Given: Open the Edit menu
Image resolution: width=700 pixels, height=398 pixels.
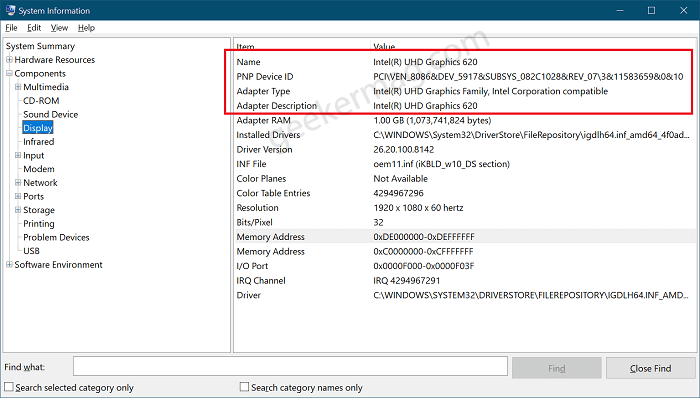Looking at the screenshot, I should point(34,28).
